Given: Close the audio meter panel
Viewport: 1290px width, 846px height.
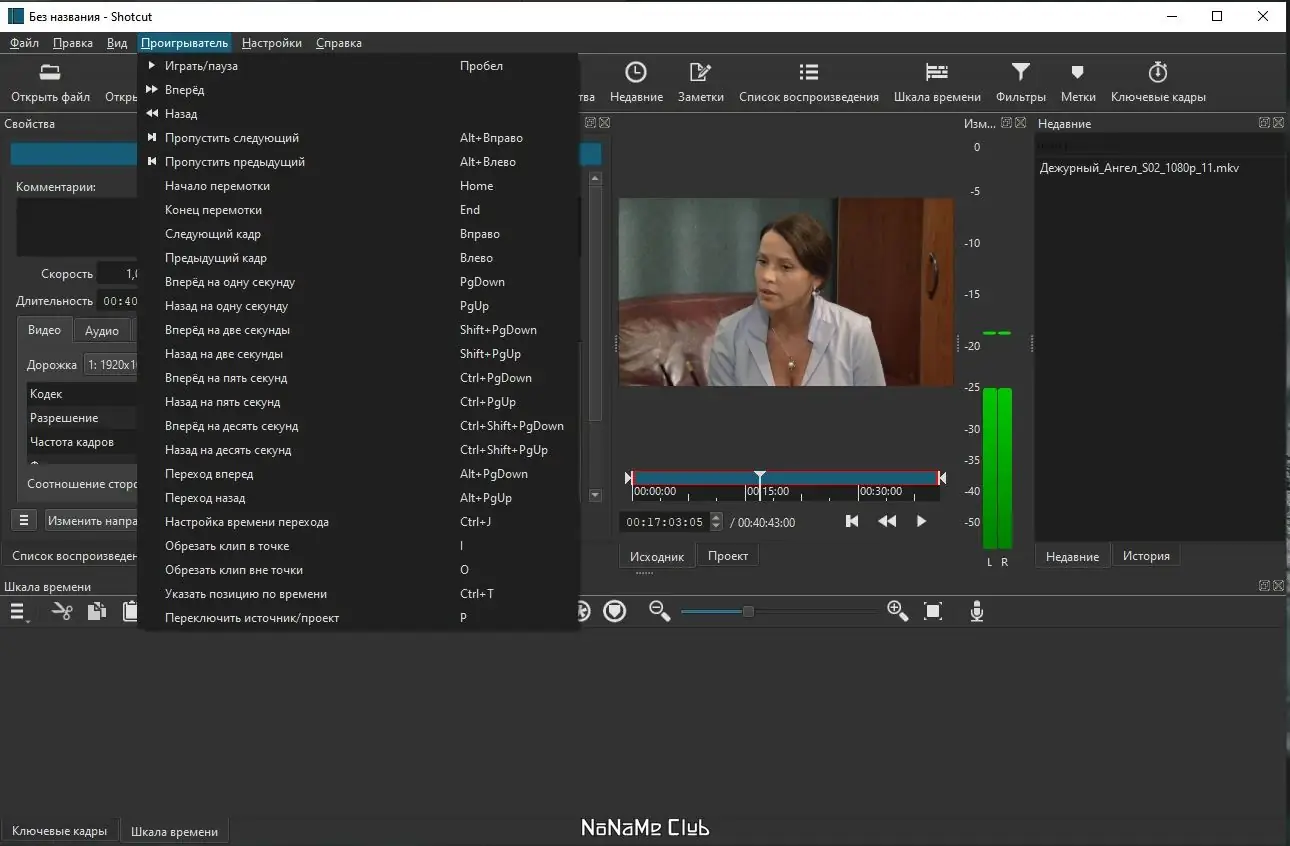Looking at the screenshot, I should (1020, 123).
